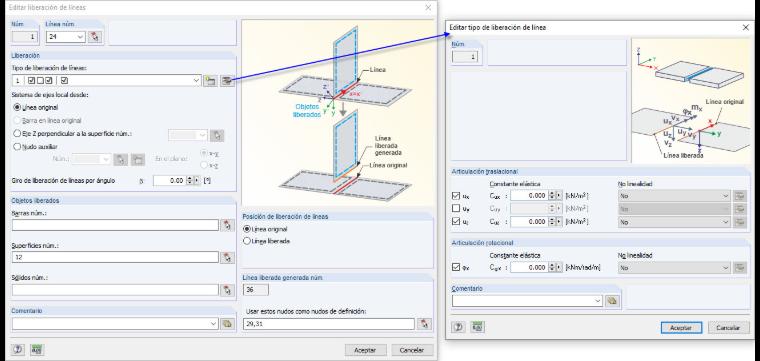760x361 pixels.
Task: Open comment library in the line release dialog
Action: pos(227,324)
